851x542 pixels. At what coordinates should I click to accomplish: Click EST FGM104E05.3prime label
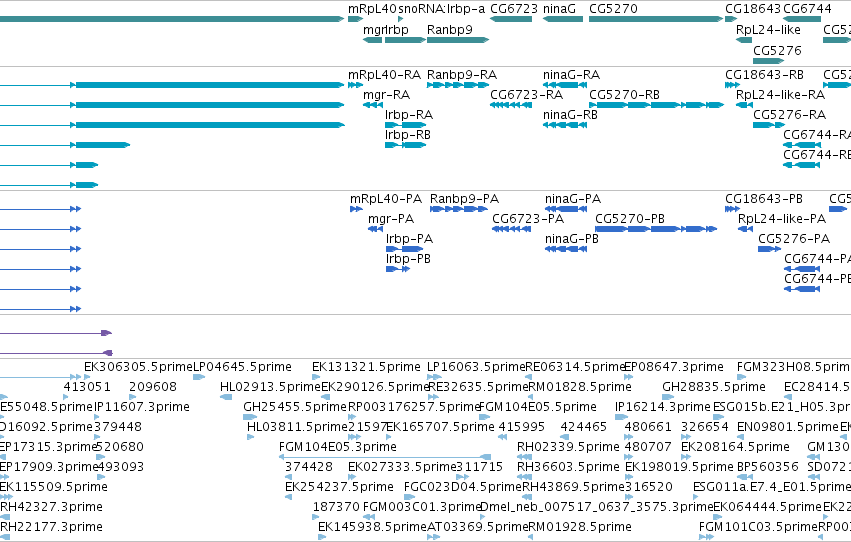[338, 447]
